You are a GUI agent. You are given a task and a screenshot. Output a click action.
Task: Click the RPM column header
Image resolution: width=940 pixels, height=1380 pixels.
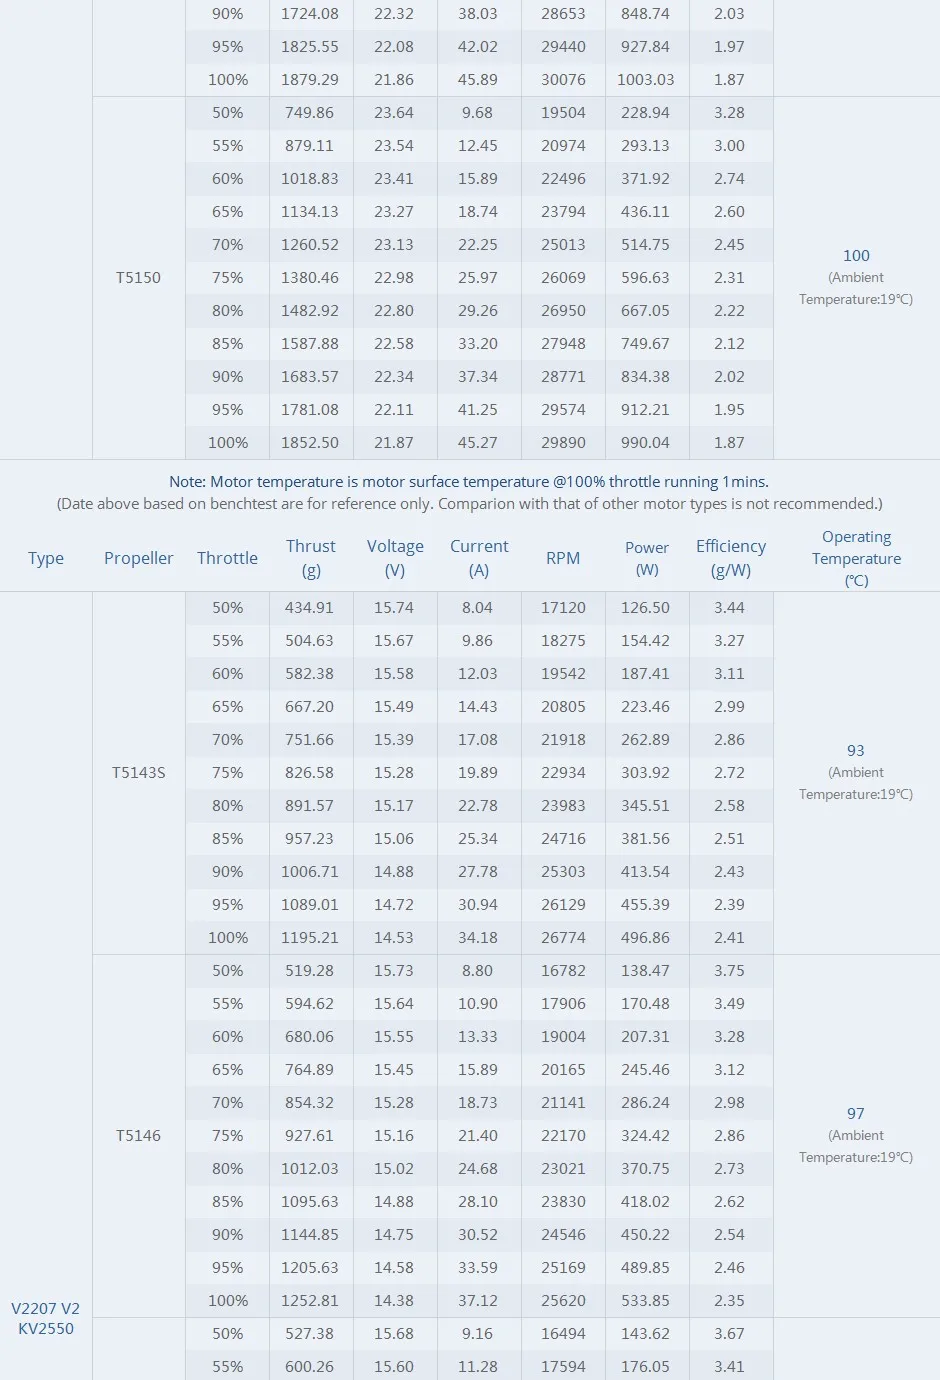tap(563, 558)
